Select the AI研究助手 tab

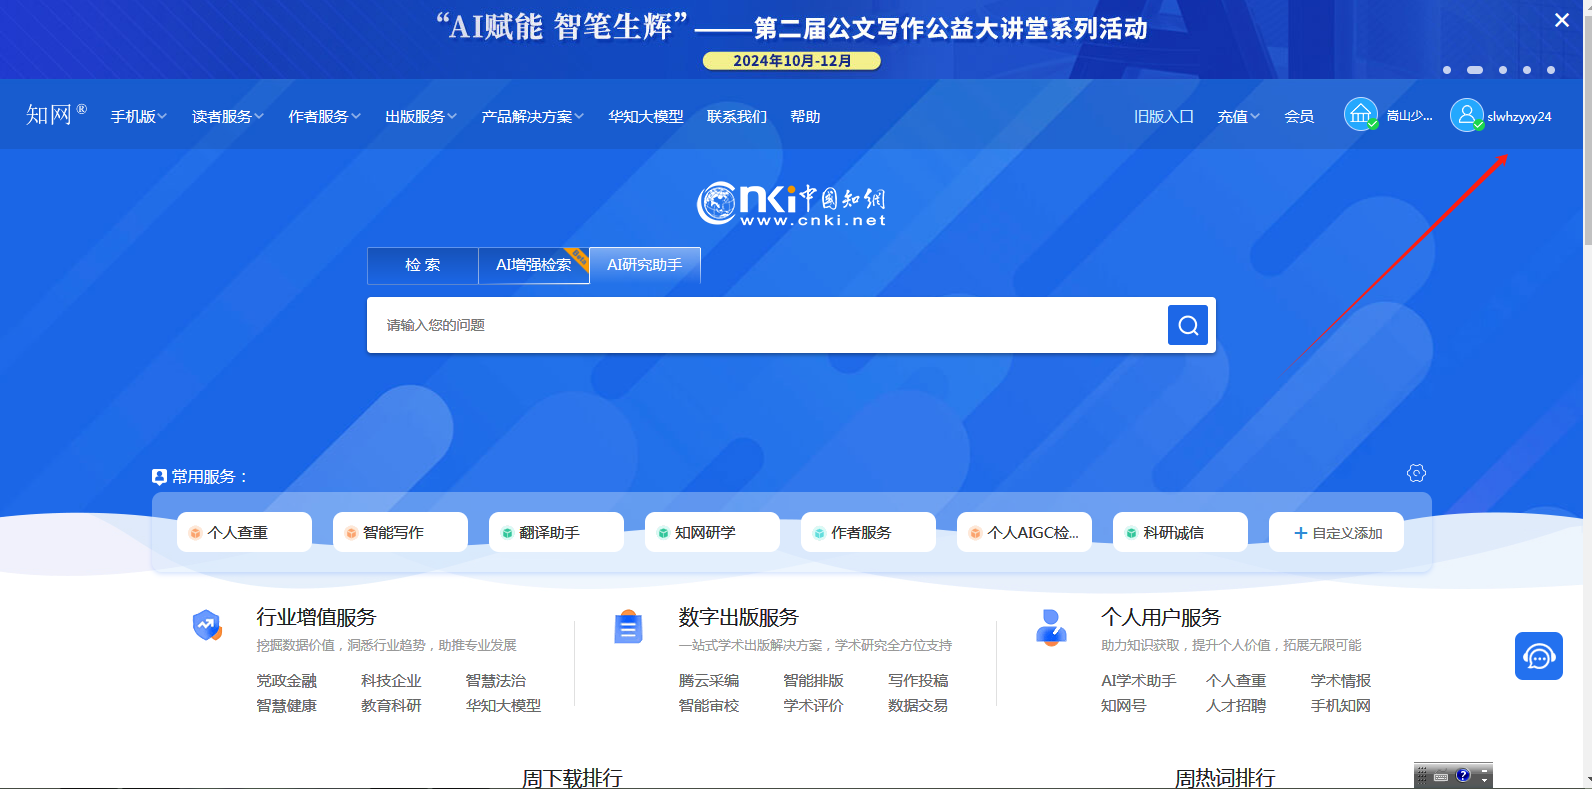(645, 265)
